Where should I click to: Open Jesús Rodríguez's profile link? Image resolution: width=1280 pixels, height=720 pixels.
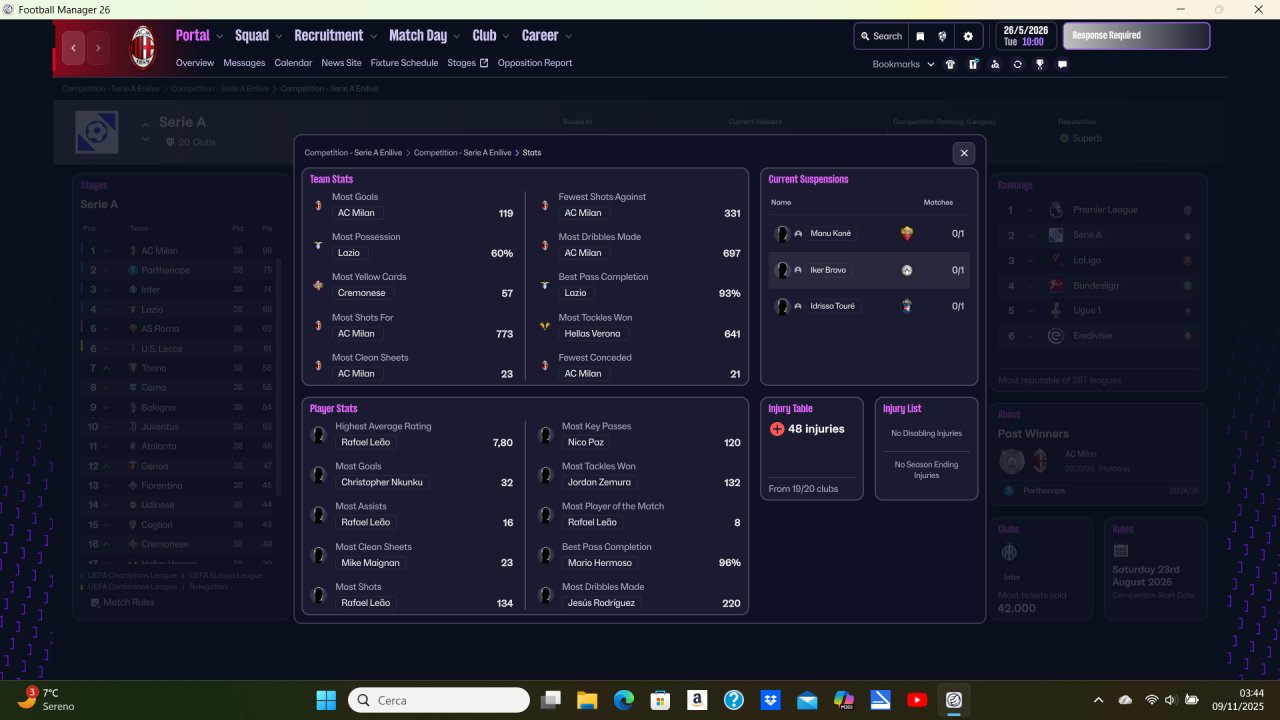601,603
